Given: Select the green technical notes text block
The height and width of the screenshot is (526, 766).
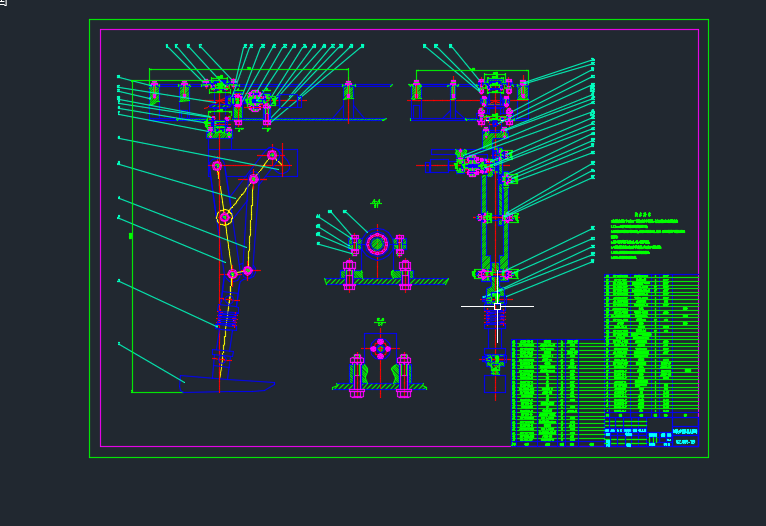Looking at the screenshot, I should [648, 236].
